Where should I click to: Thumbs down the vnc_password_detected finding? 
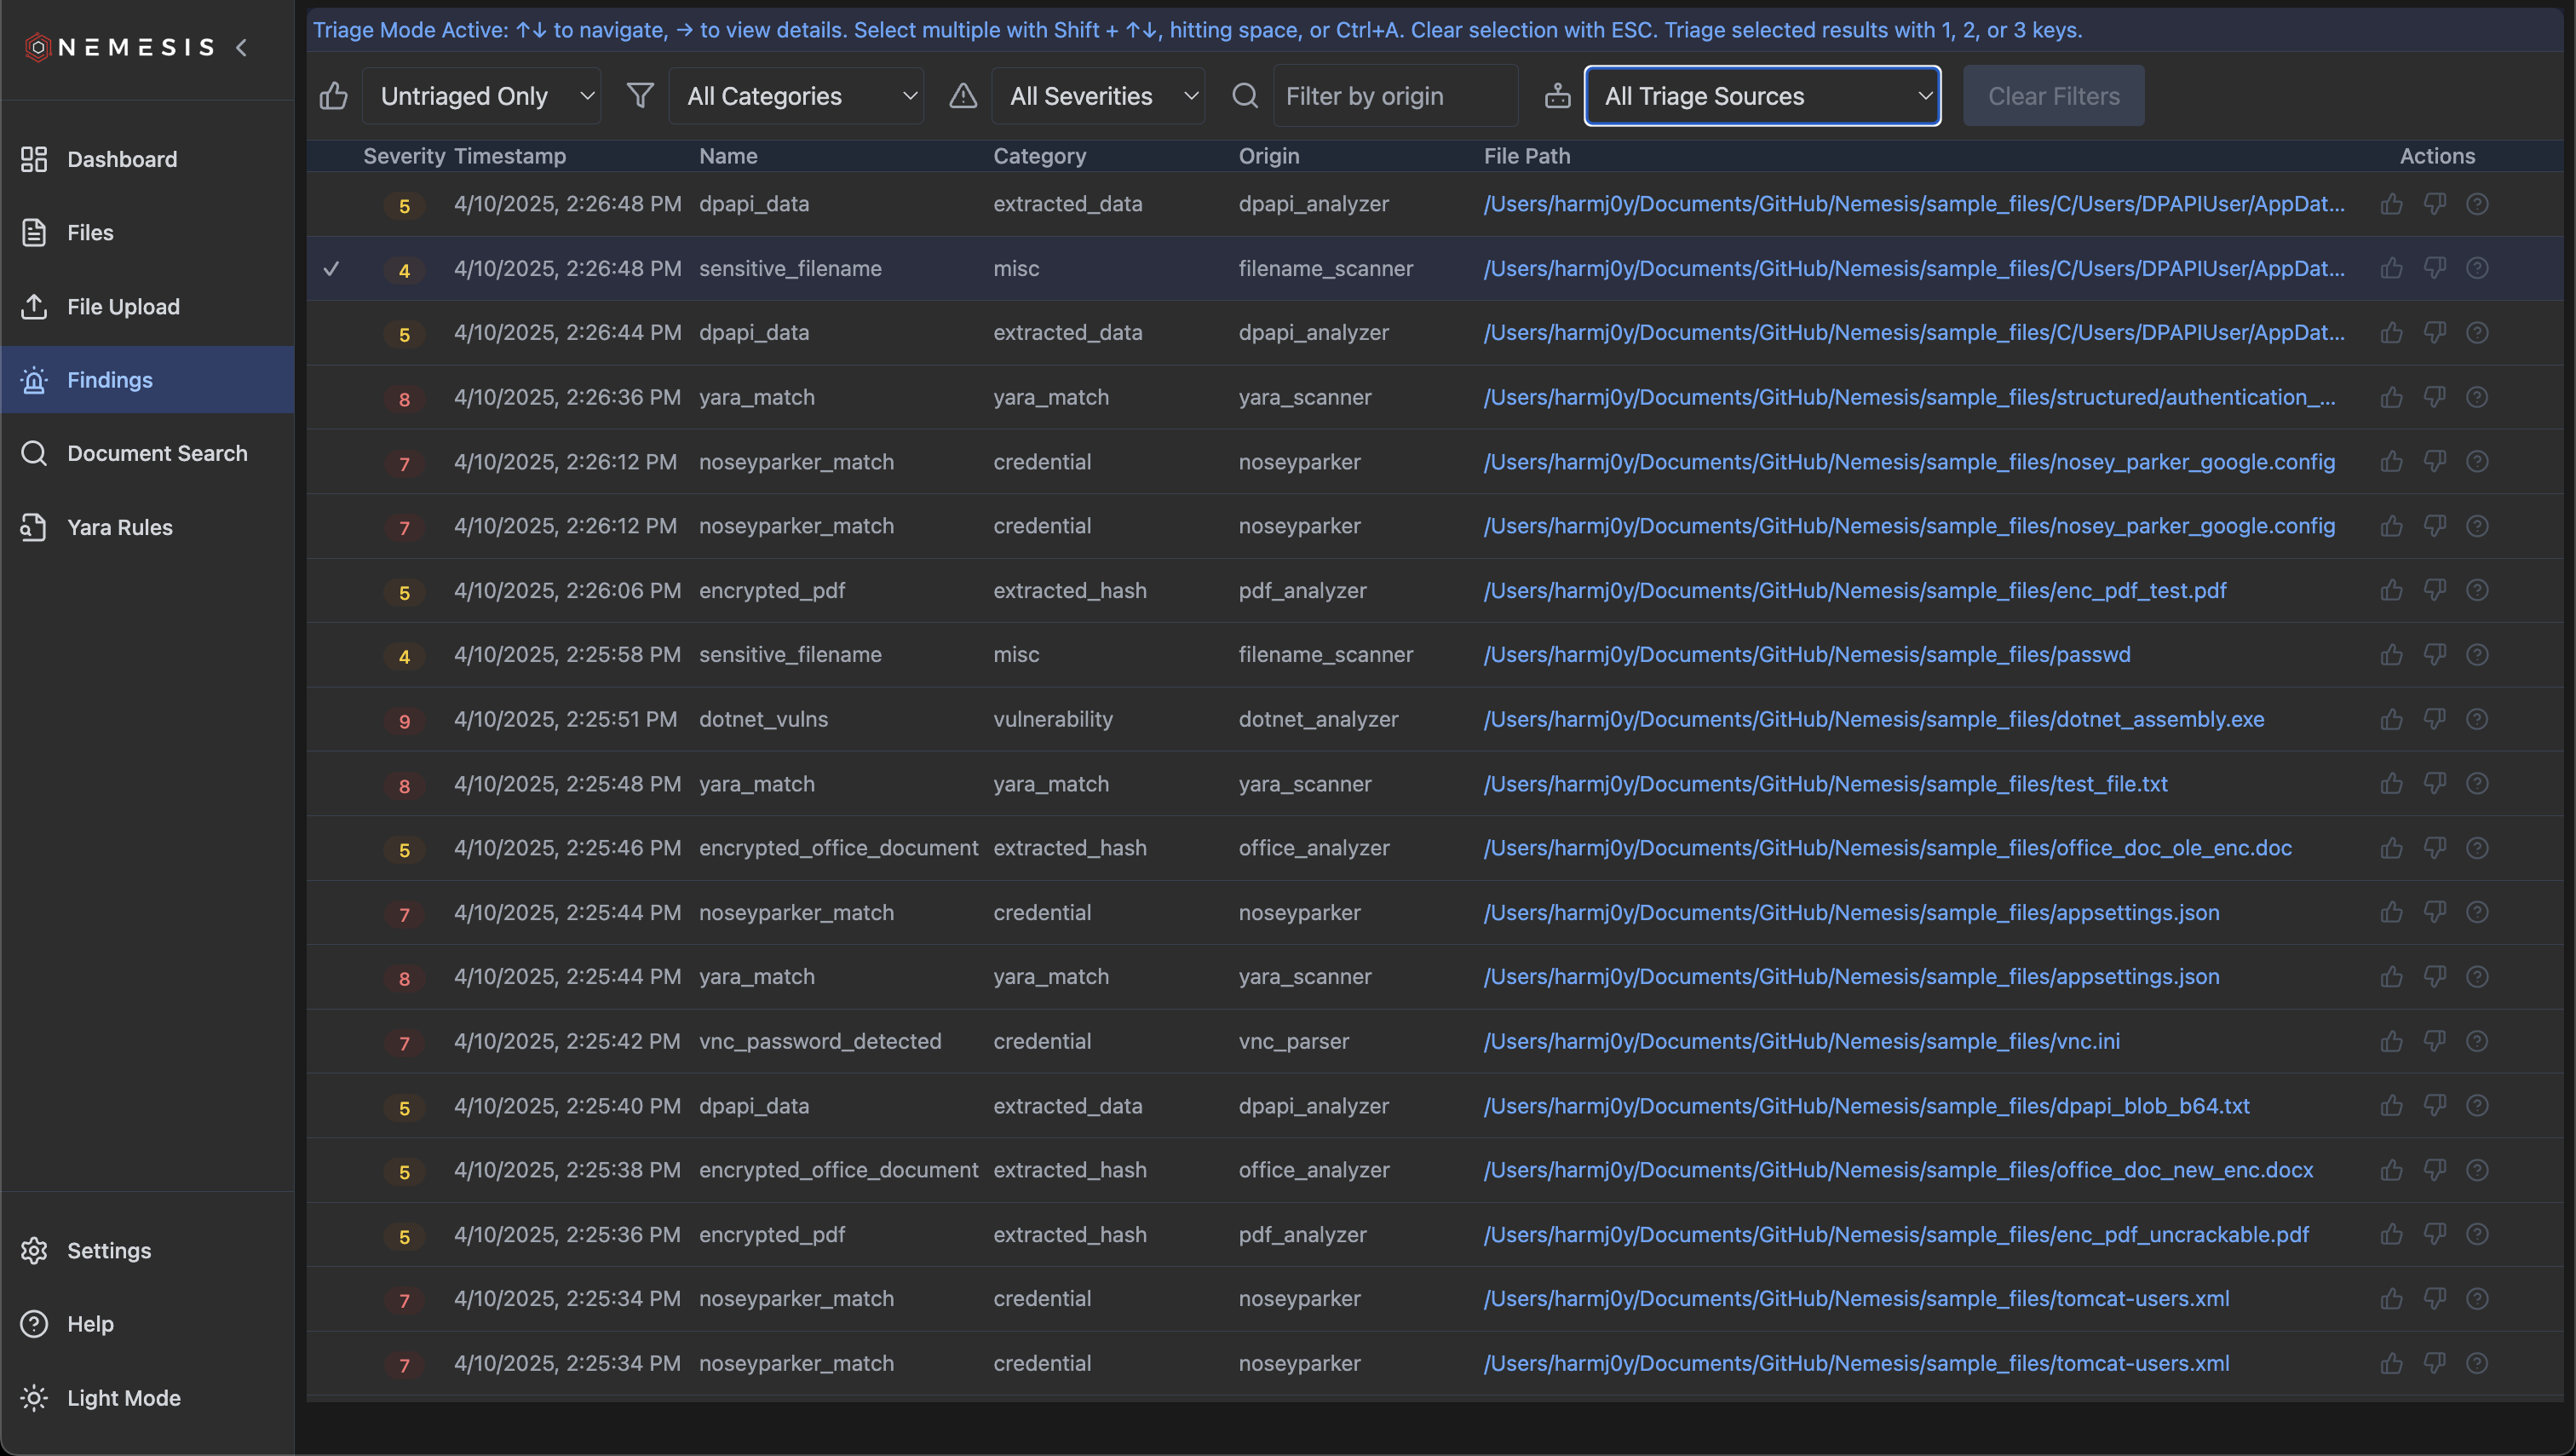[x=2434, y=1041]
